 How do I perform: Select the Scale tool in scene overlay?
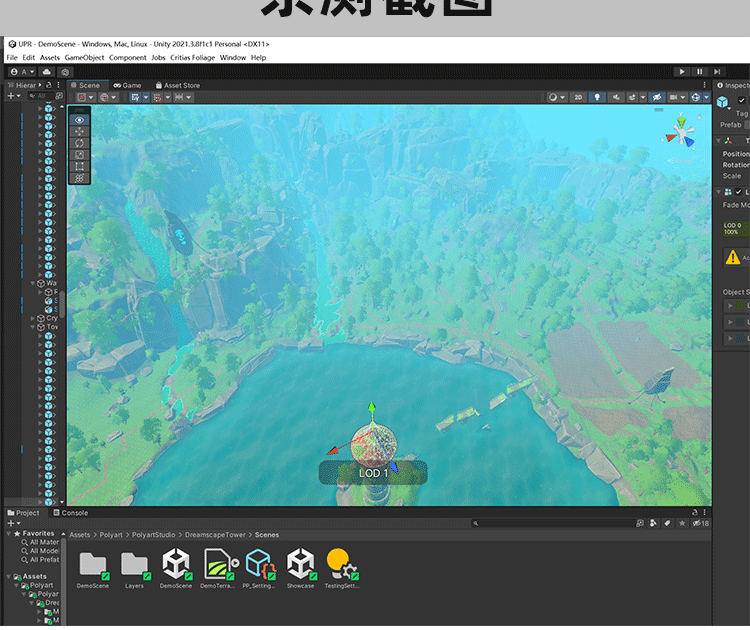pos(79,155)
